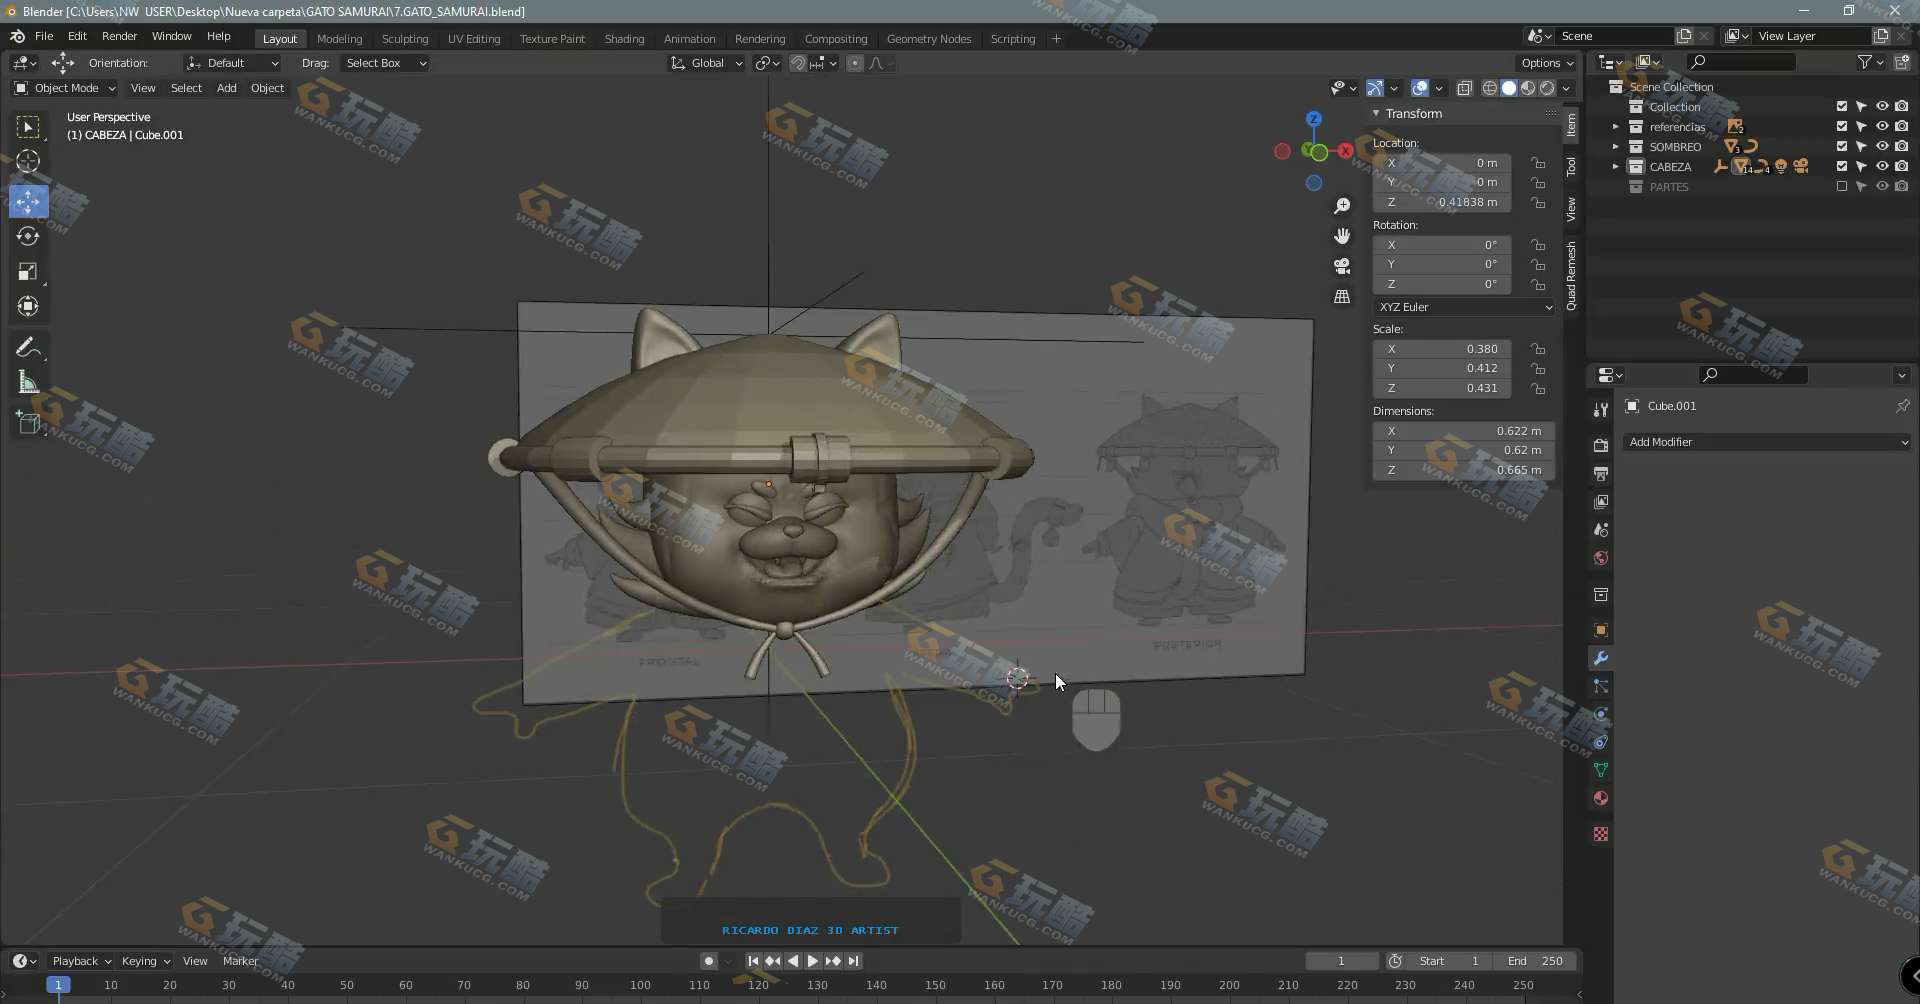Uncheck the Collection exclude checkbox
Viewport: 1920px width, 1004px height.
point(1842,106)
